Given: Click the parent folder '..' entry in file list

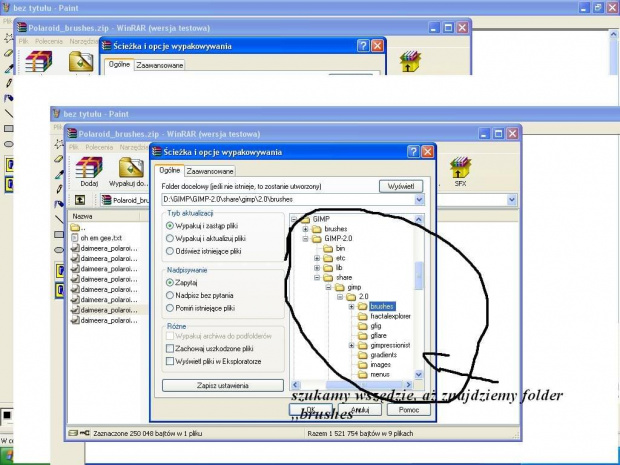Looking at the screenshot, I should pos(78,228).
